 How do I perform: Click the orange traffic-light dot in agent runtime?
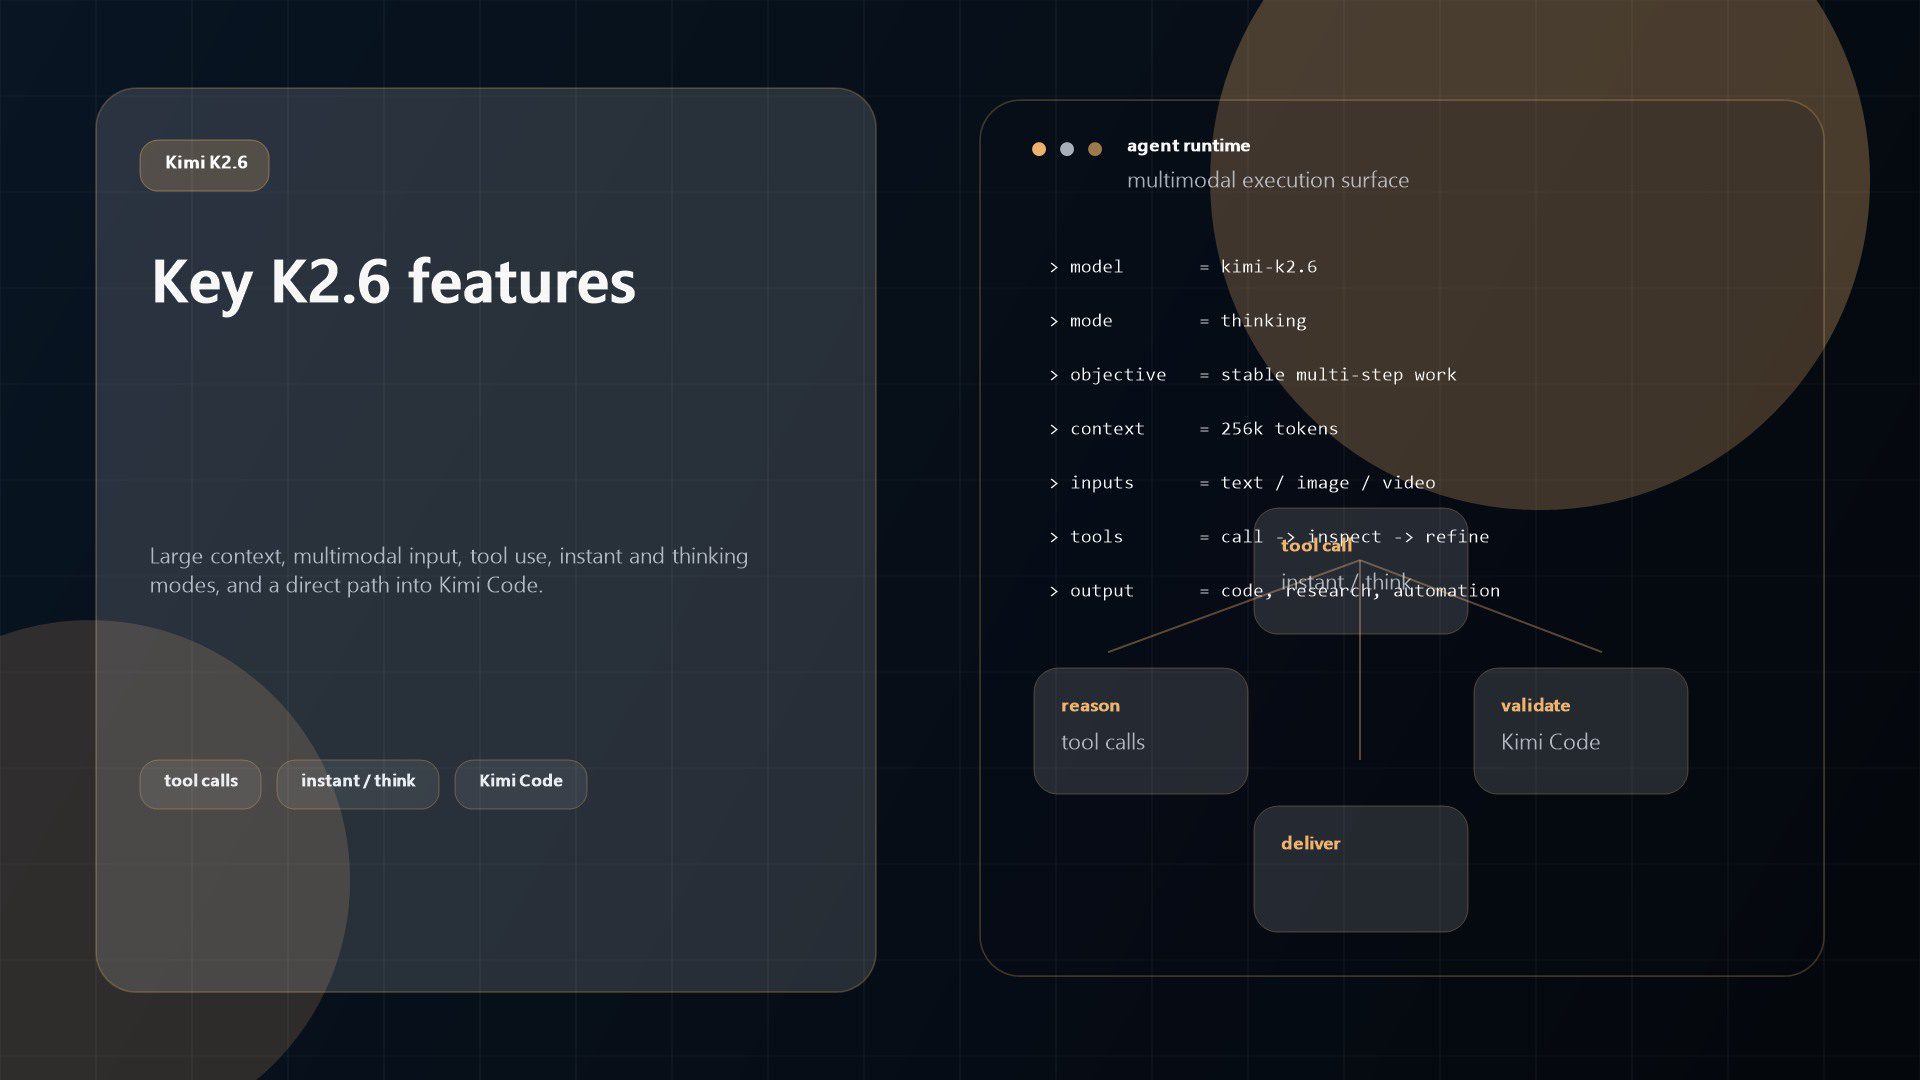point(1038,148)
